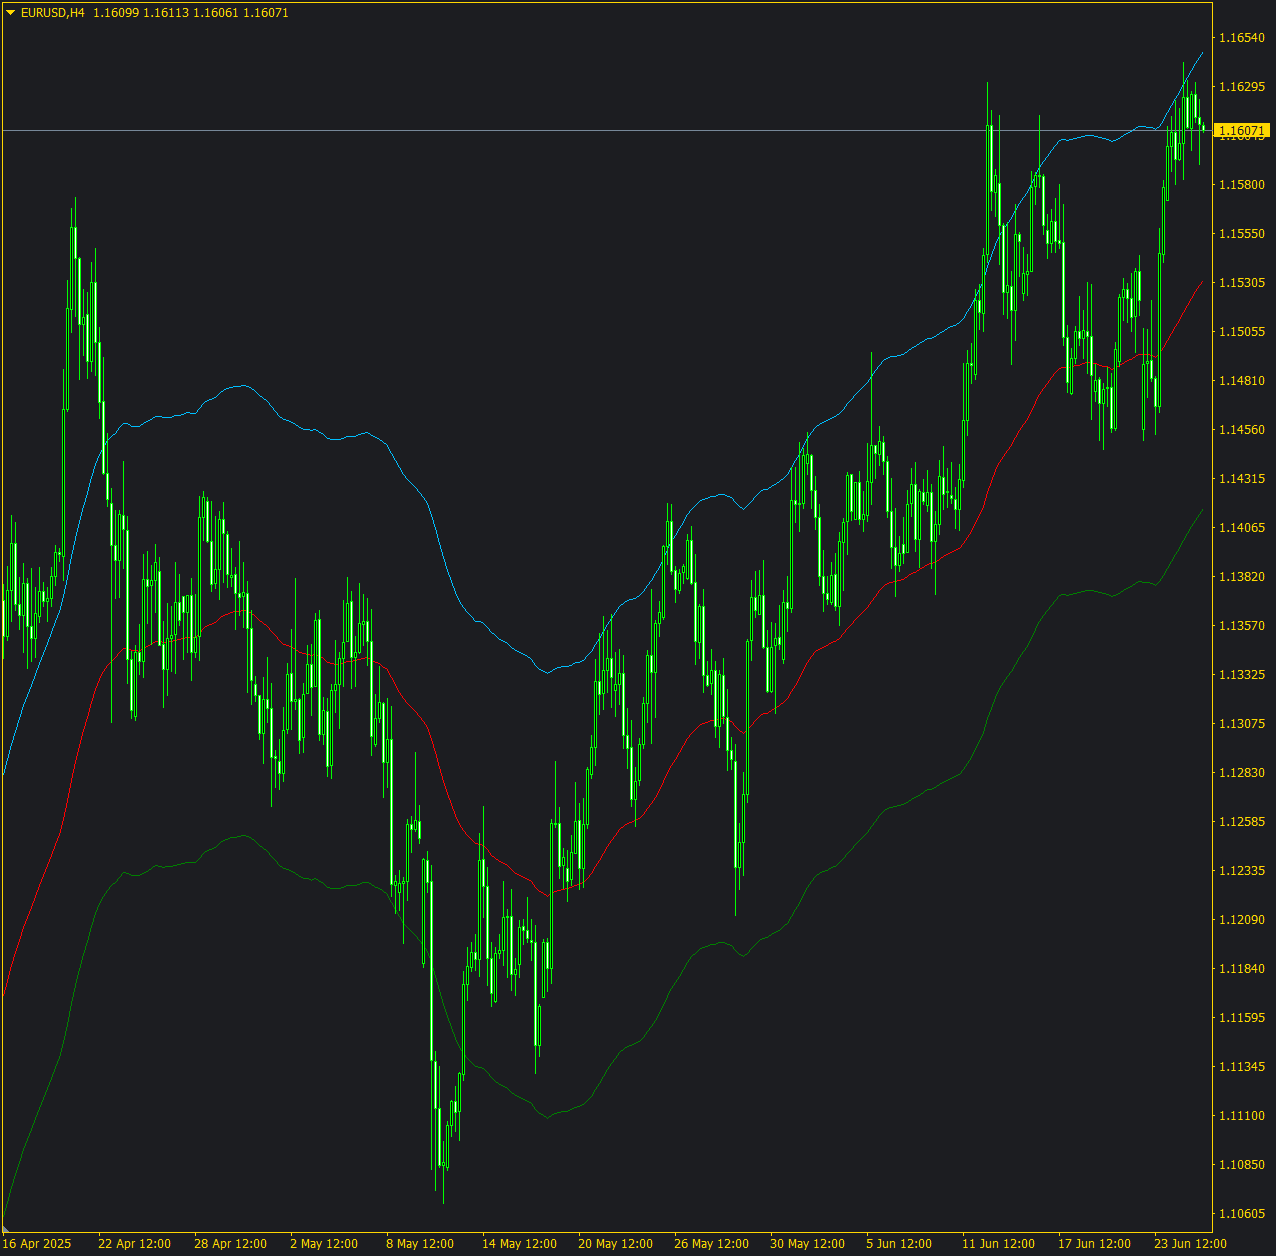This screenshot has width=1276, height=1256.
Task: Click the 11 Jun 12:00 time label
Action: point(998,1244)
